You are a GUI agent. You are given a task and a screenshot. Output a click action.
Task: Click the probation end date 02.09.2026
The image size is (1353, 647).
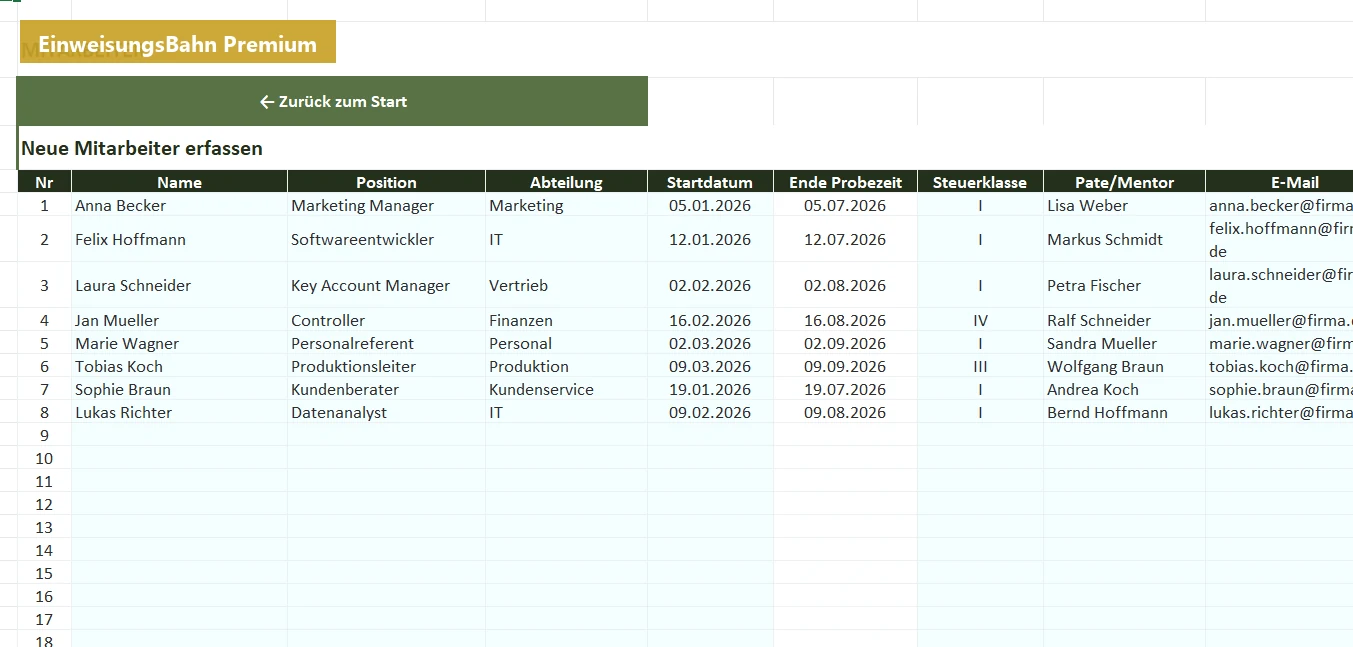pos(845,343)
